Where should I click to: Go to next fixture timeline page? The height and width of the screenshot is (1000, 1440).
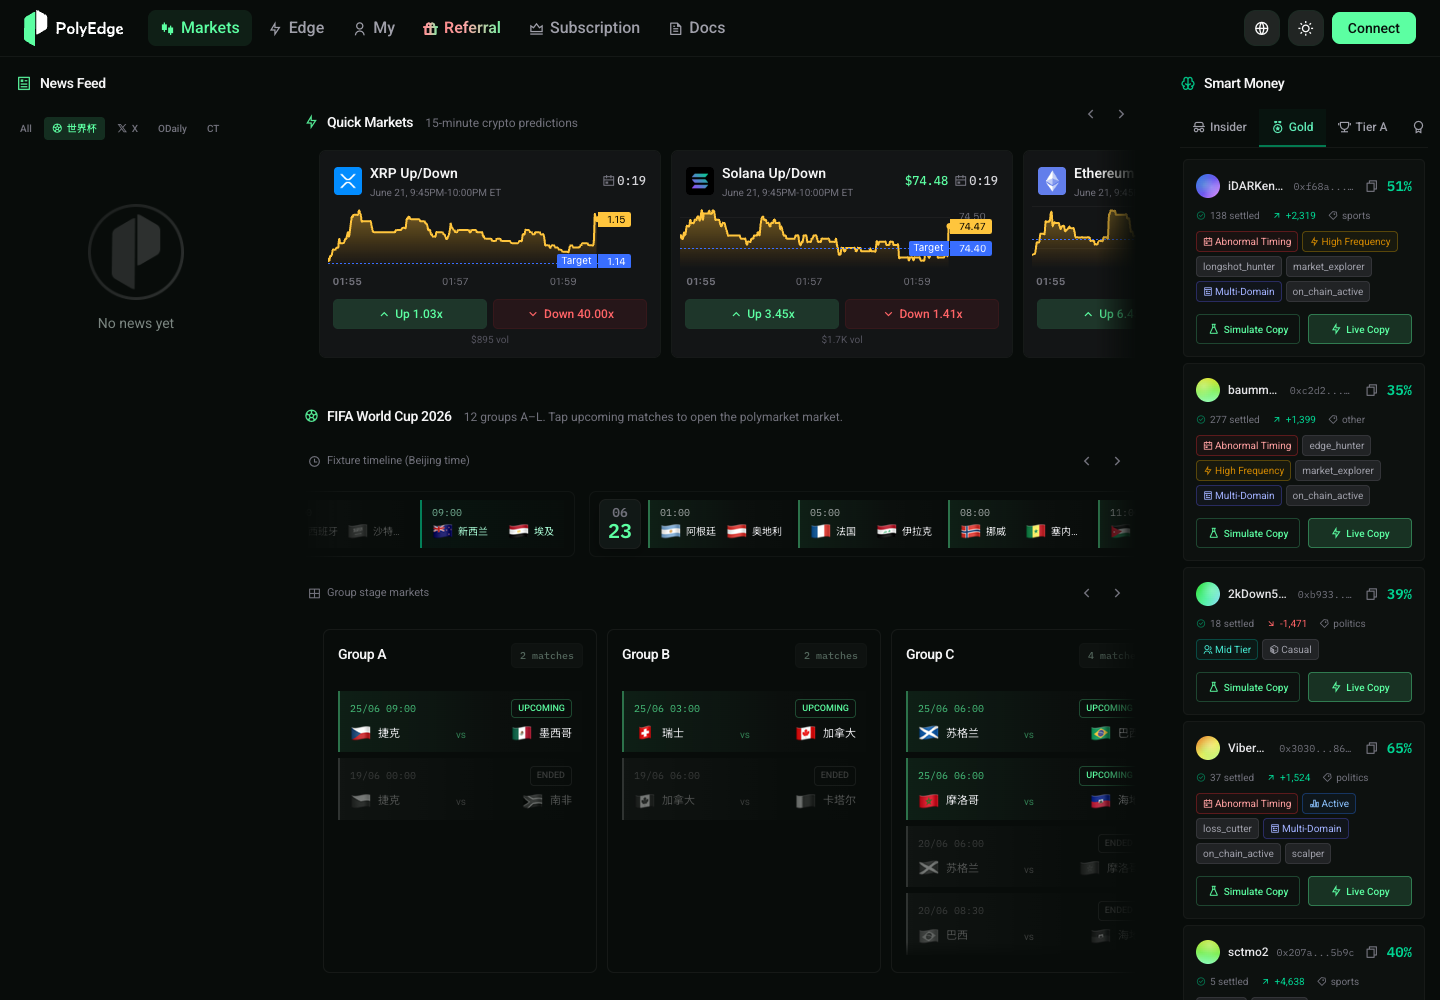point(1117,461)
